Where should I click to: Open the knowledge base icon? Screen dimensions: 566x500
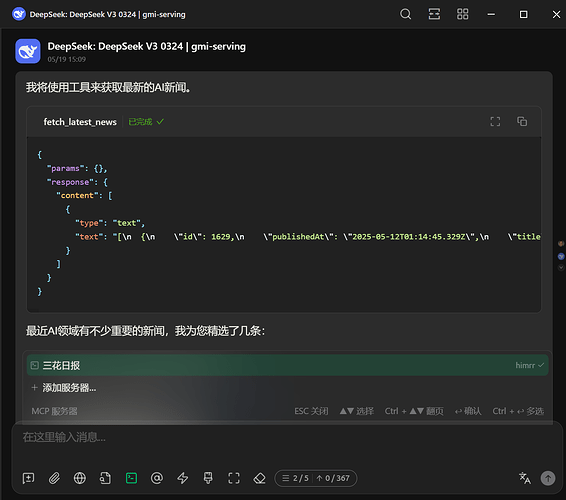[105, 478]
